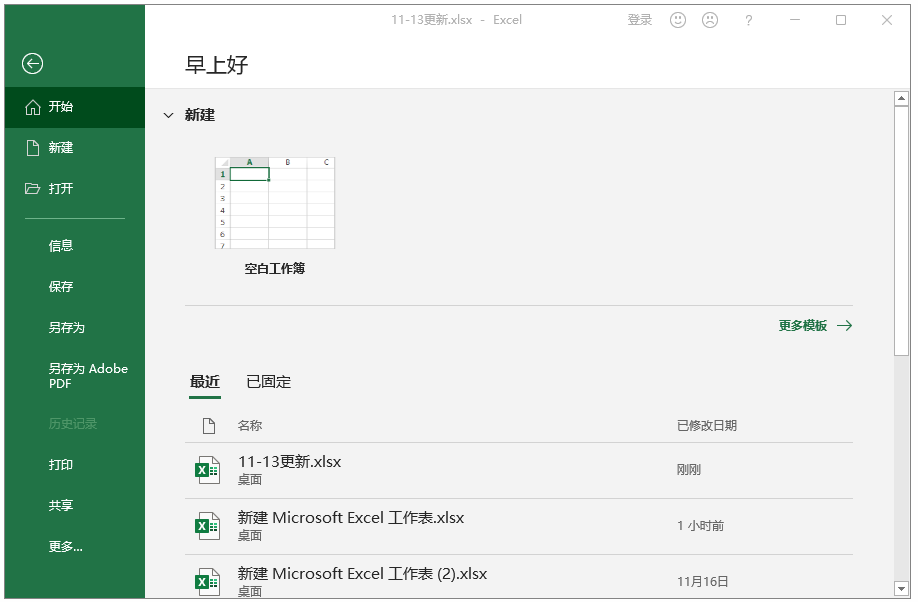Click 新建 label in the sidebar
Image resolution: width=918 pixels, height=602 pixels.
pyautogui.click(x=61, y=148)
